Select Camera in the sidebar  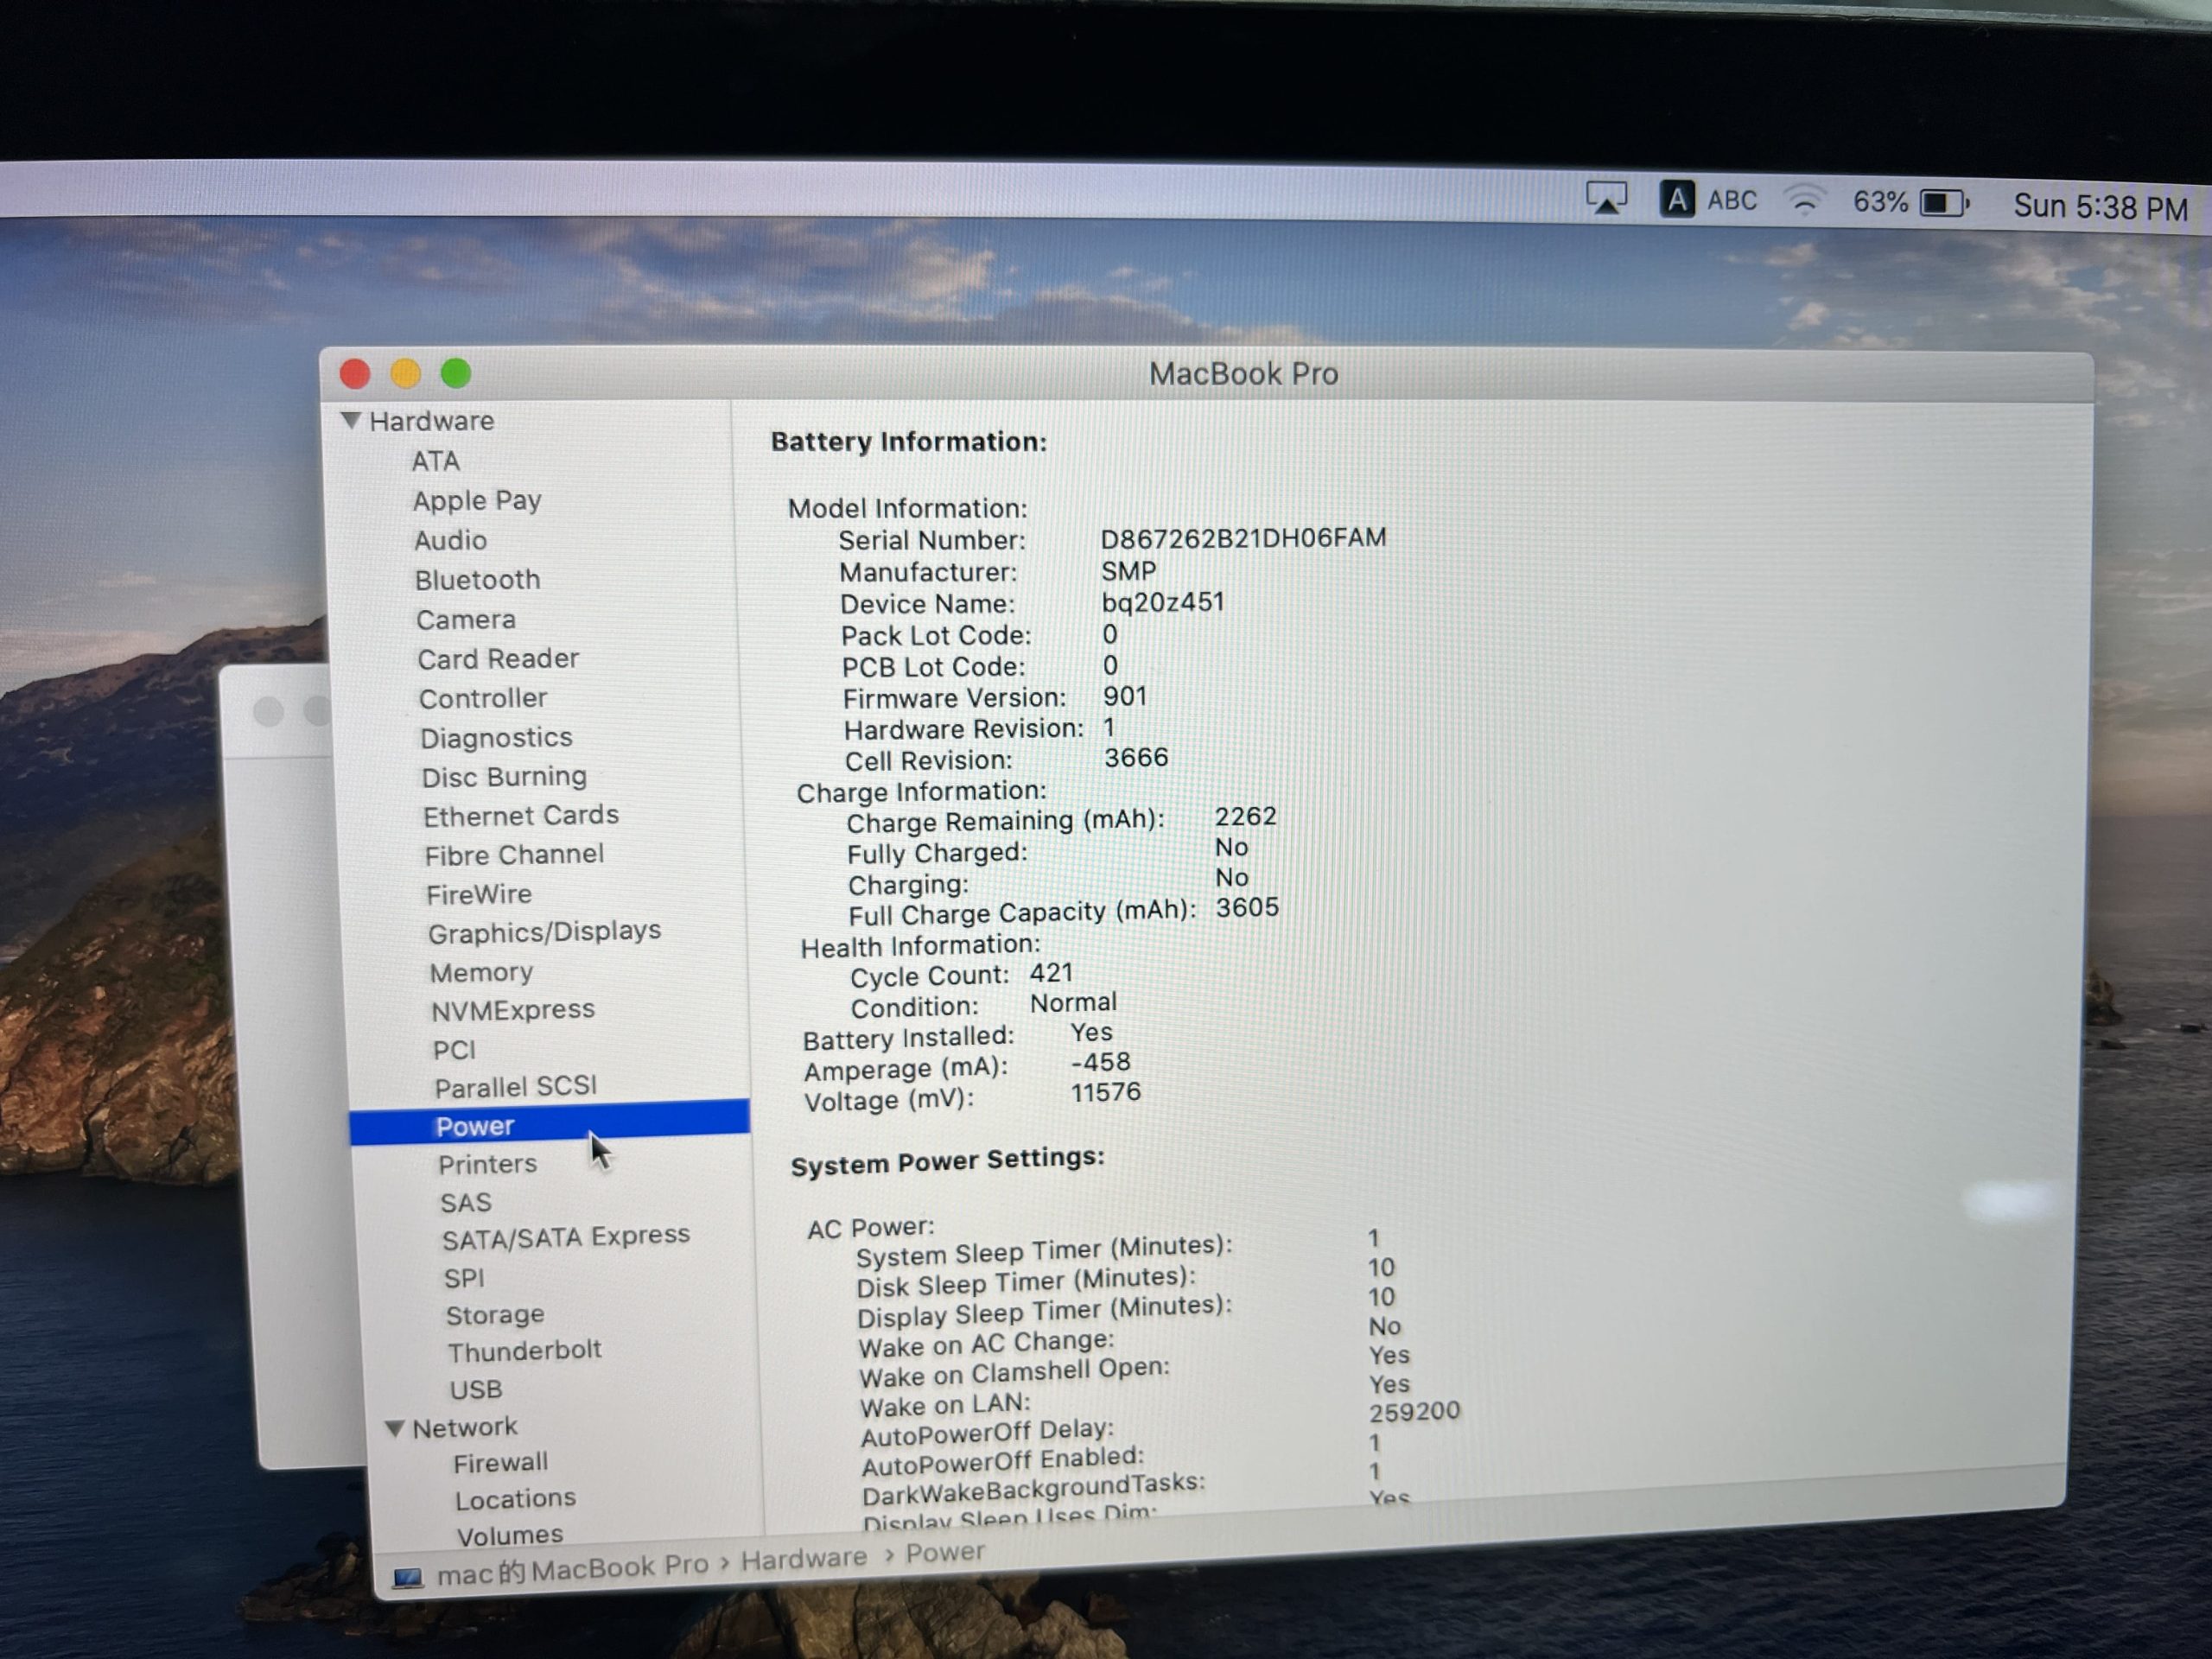[x=466, y=620]
